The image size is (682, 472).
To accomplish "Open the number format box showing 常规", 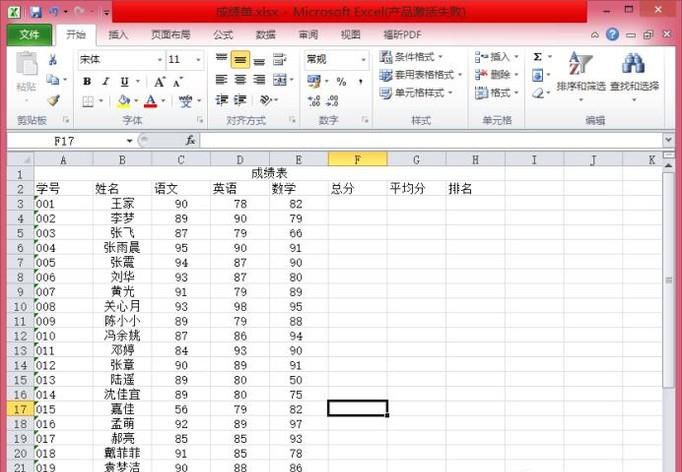I will 336,60.
